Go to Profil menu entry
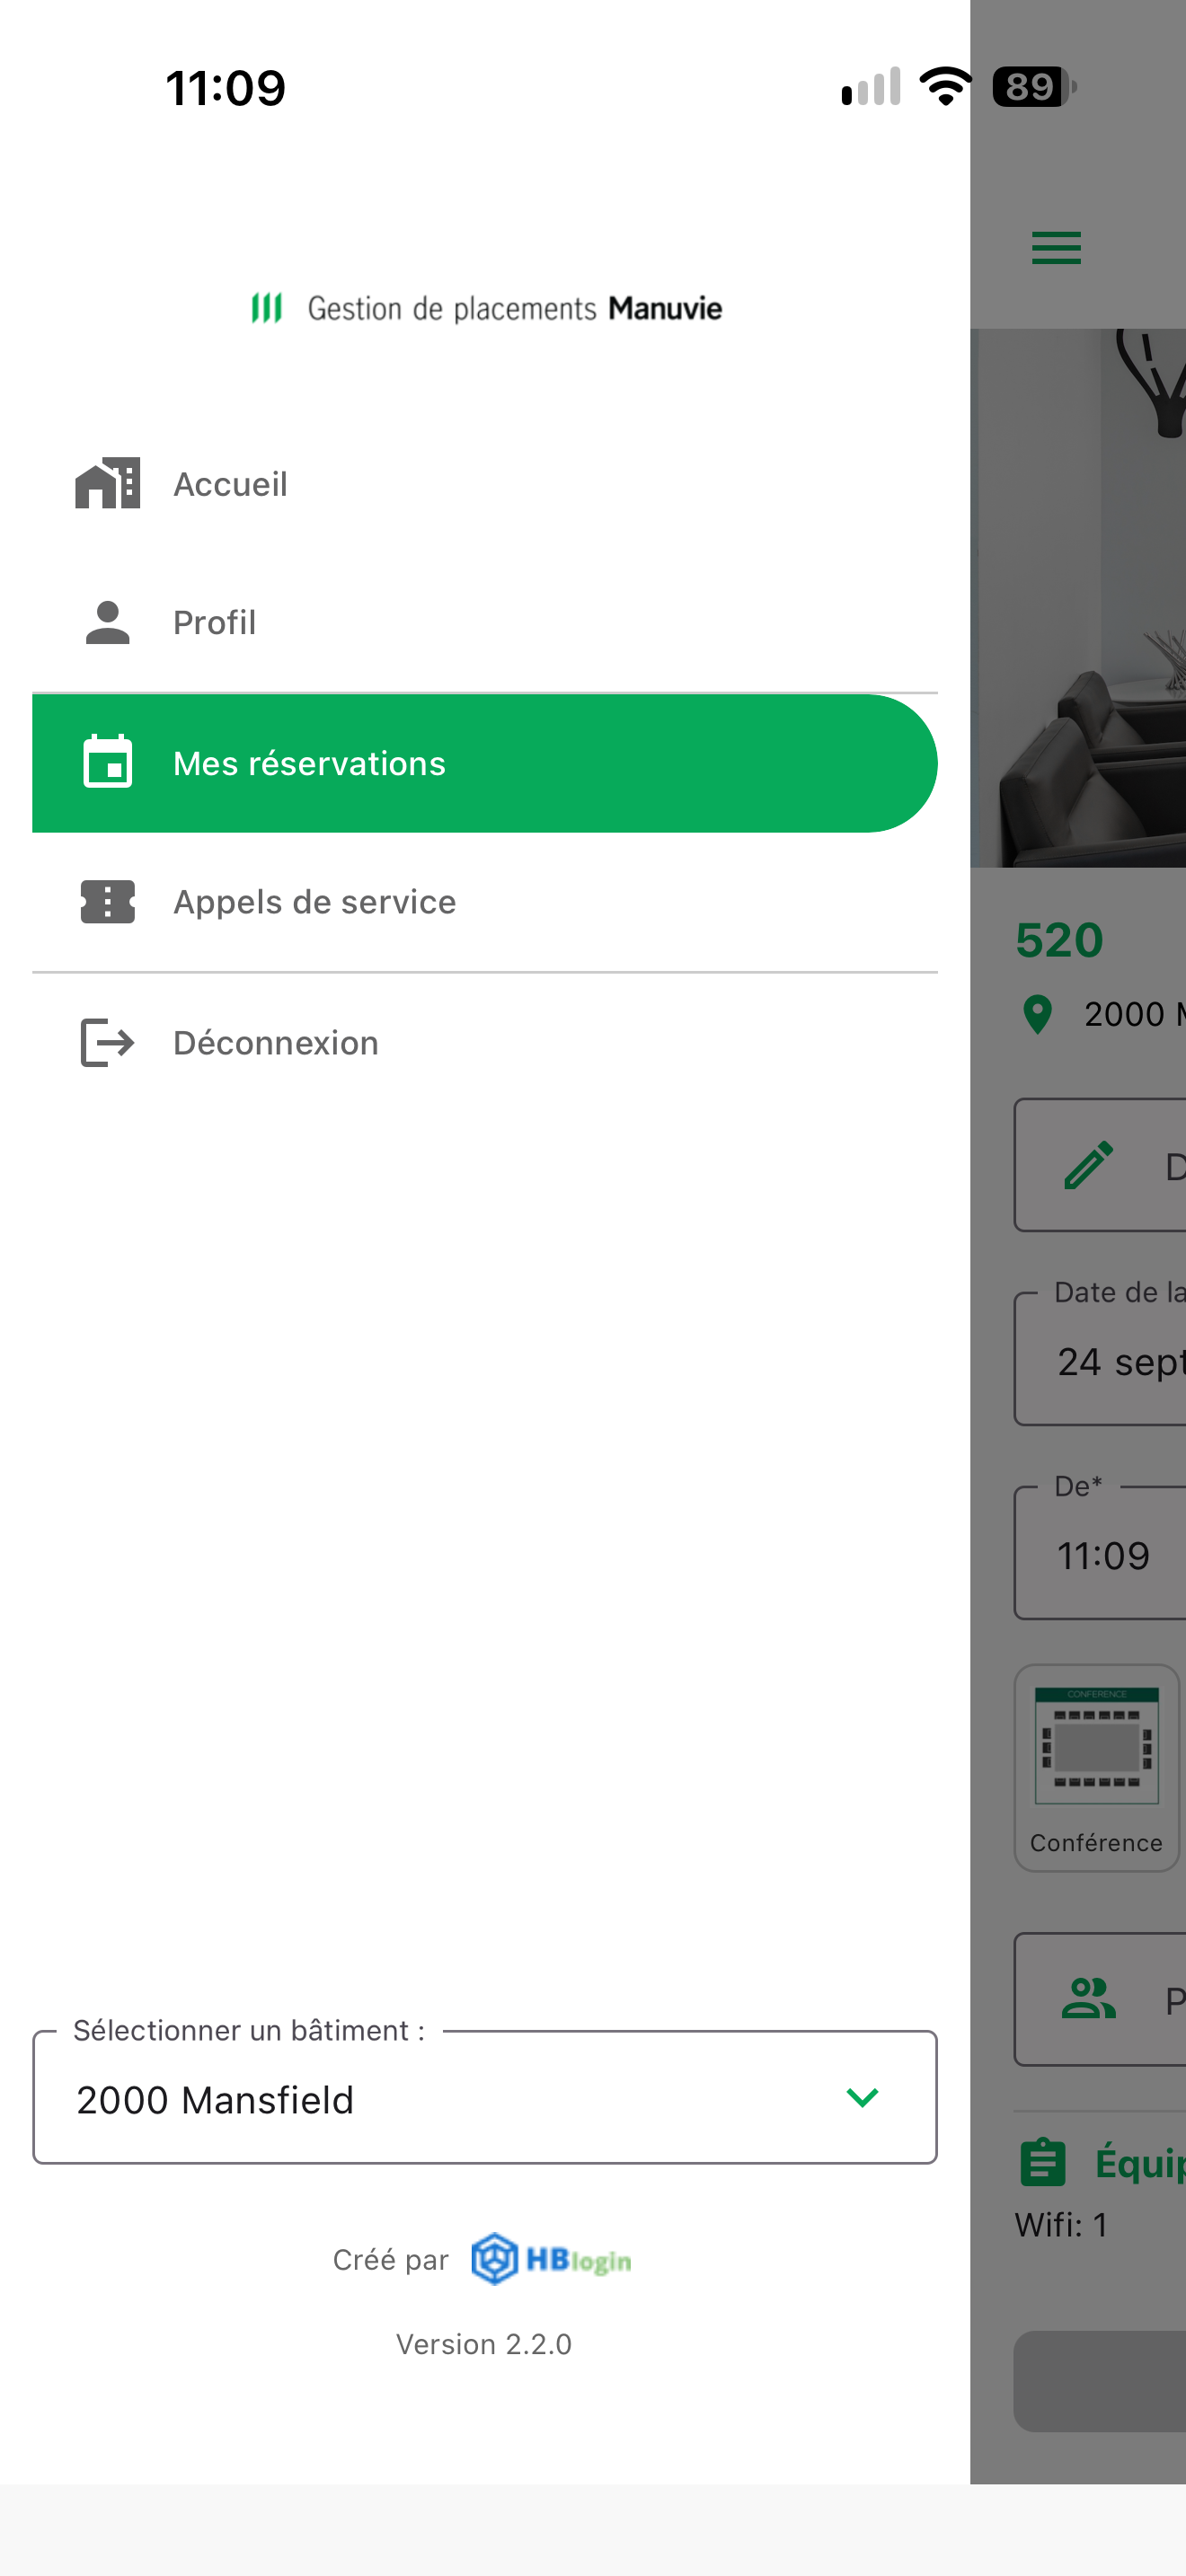The image size is (1186, 2576). click(x=485, y=622)
